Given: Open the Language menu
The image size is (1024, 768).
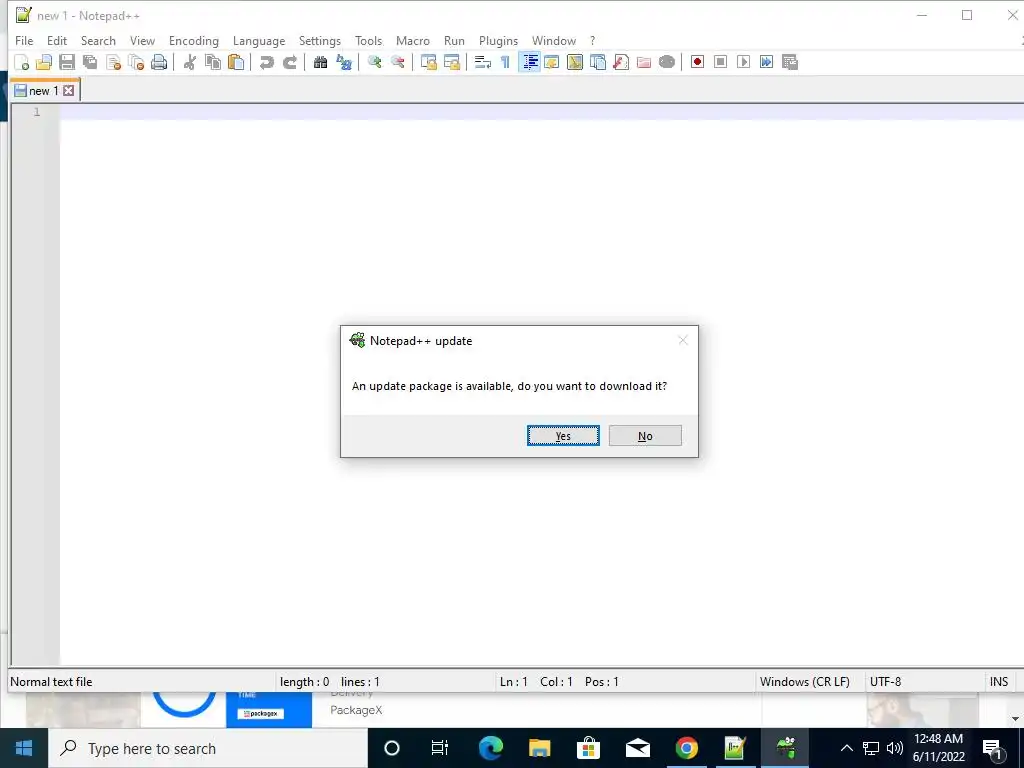Looking at the screenshot, I should (x=259, y=40).
